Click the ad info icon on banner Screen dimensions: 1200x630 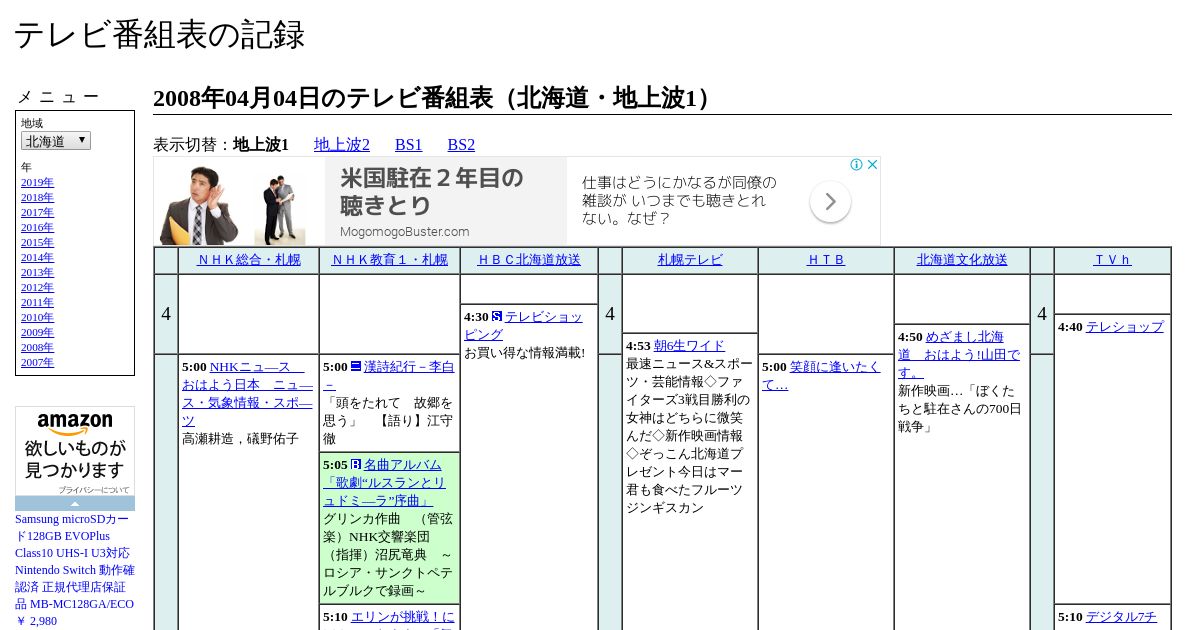click(x=857, y=165)
